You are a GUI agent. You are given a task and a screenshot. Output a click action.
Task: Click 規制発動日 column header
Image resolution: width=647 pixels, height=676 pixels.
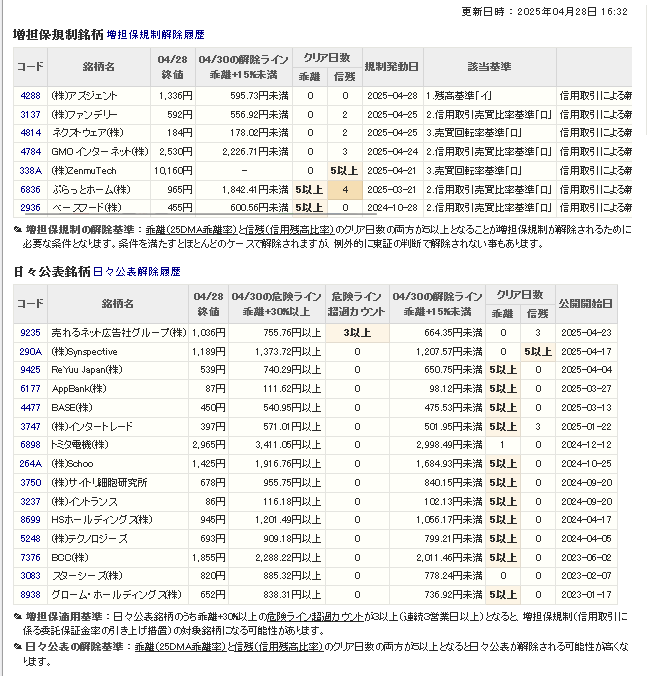tap(392, 67)
